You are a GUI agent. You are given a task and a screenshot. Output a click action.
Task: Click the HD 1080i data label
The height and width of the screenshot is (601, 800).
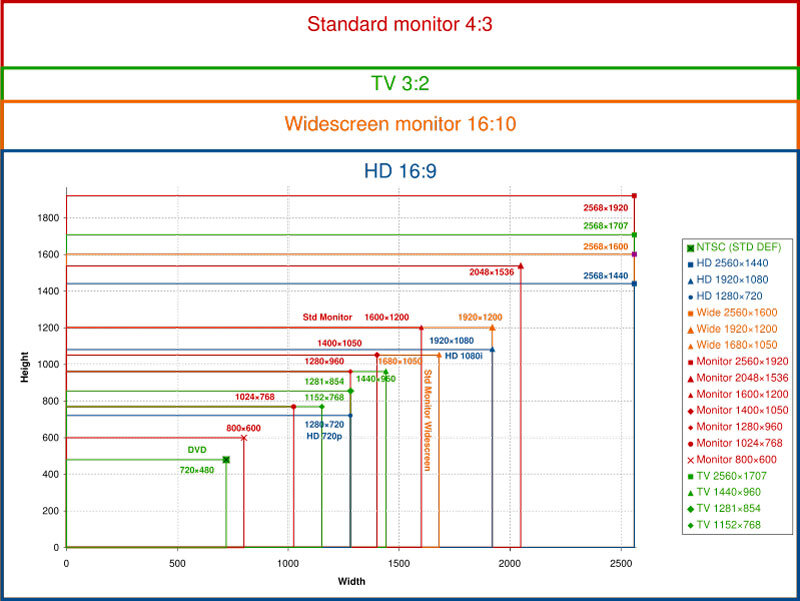[465, 356]
